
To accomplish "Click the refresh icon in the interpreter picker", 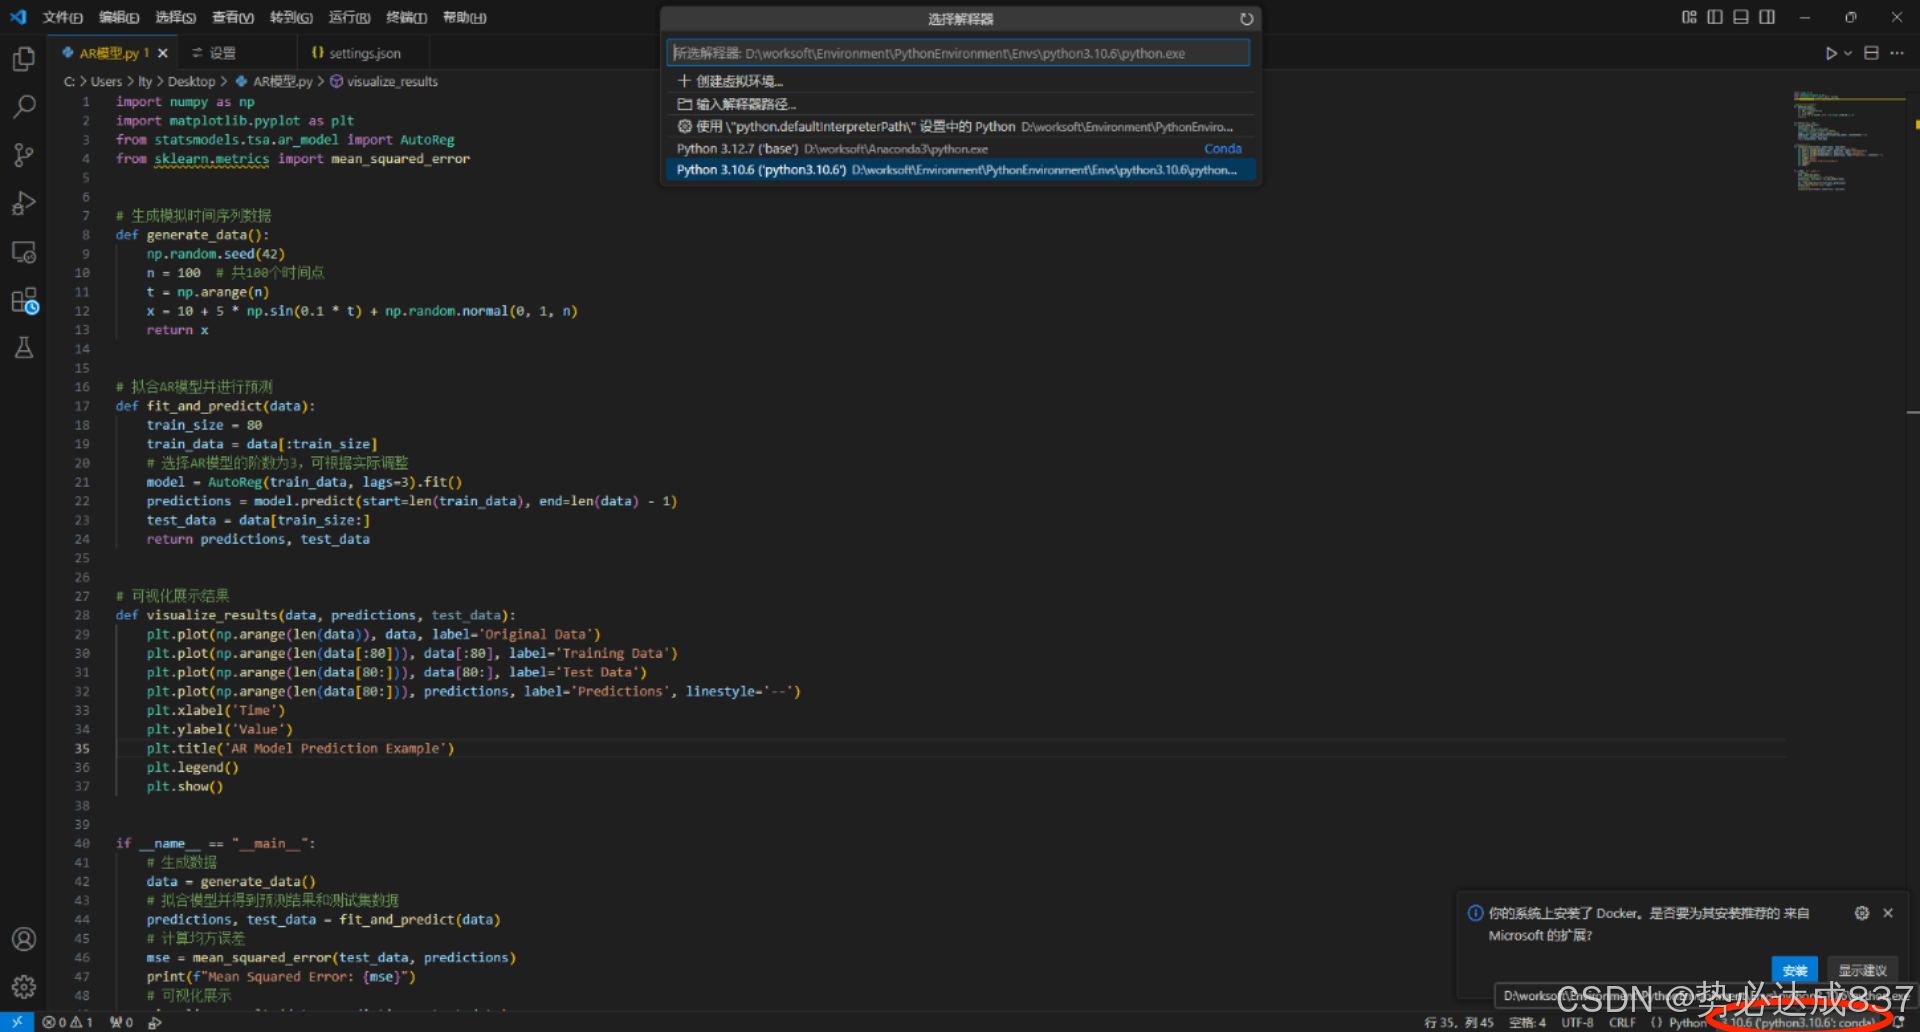I will tap(1246, 18).
